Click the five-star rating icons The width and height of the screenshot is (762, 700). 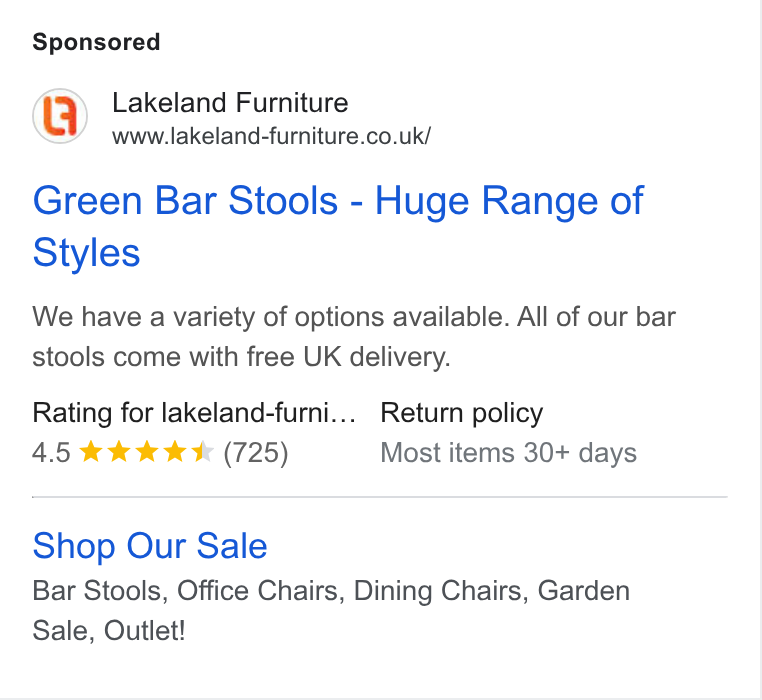point(146,452)
